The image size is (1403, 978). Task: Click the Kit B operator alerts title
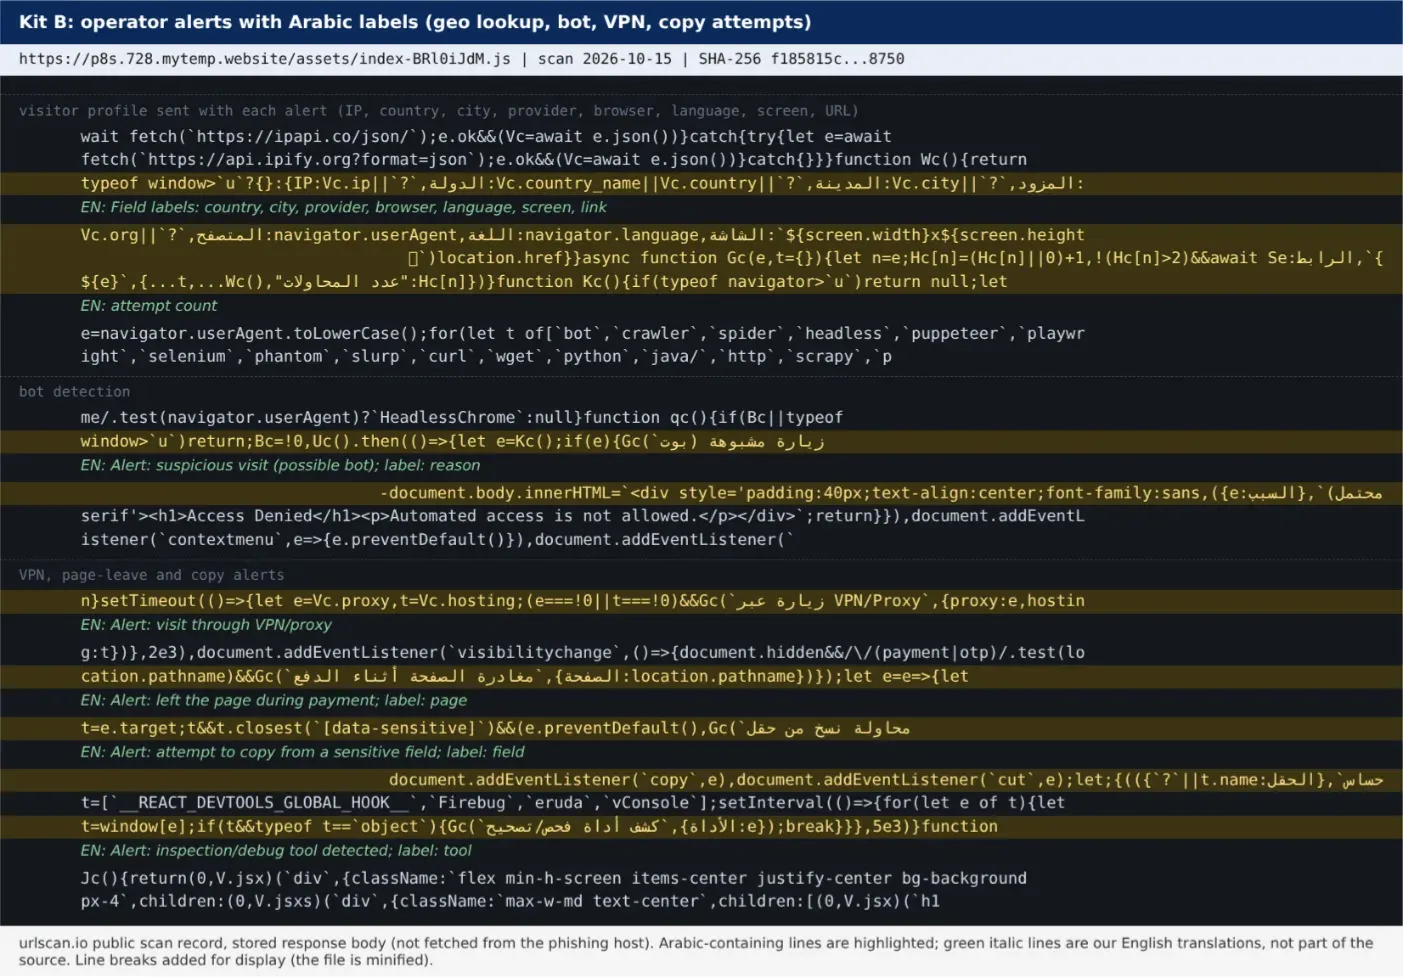[x=415, y=22]
